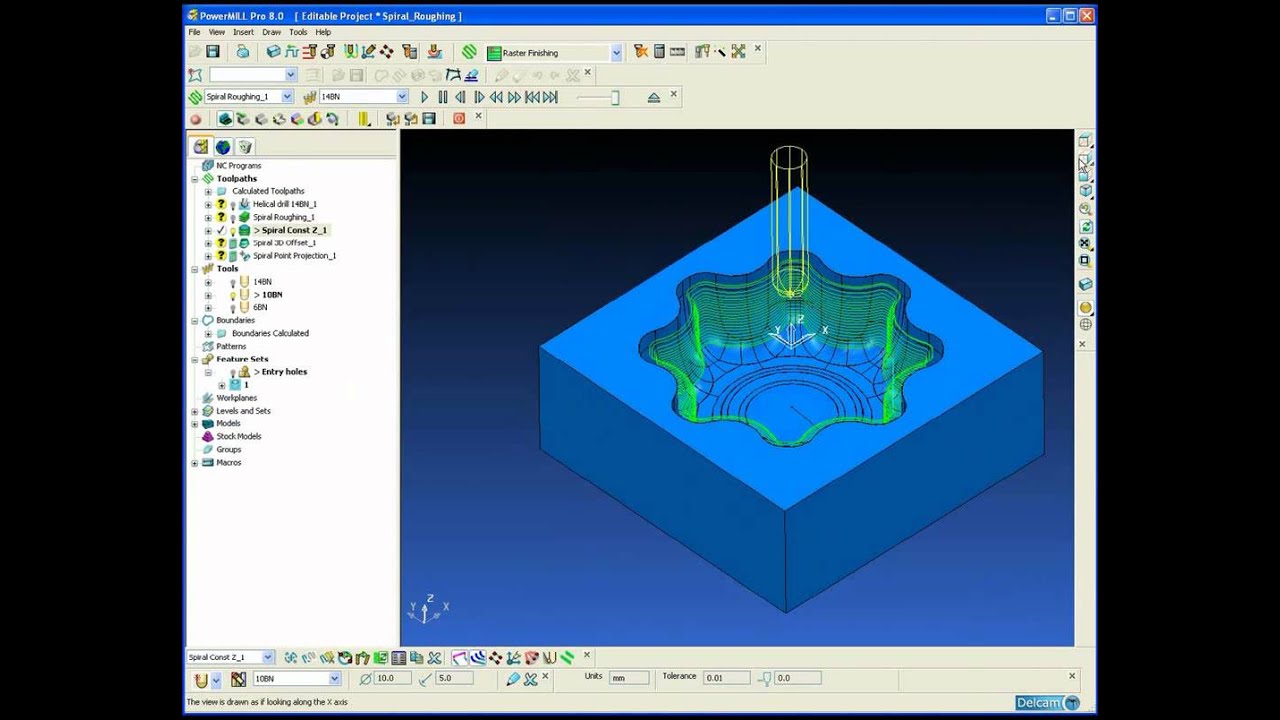Open the Raster Finishing strategy dropdown
This screenshot has width=1280, height=720.
616,53
